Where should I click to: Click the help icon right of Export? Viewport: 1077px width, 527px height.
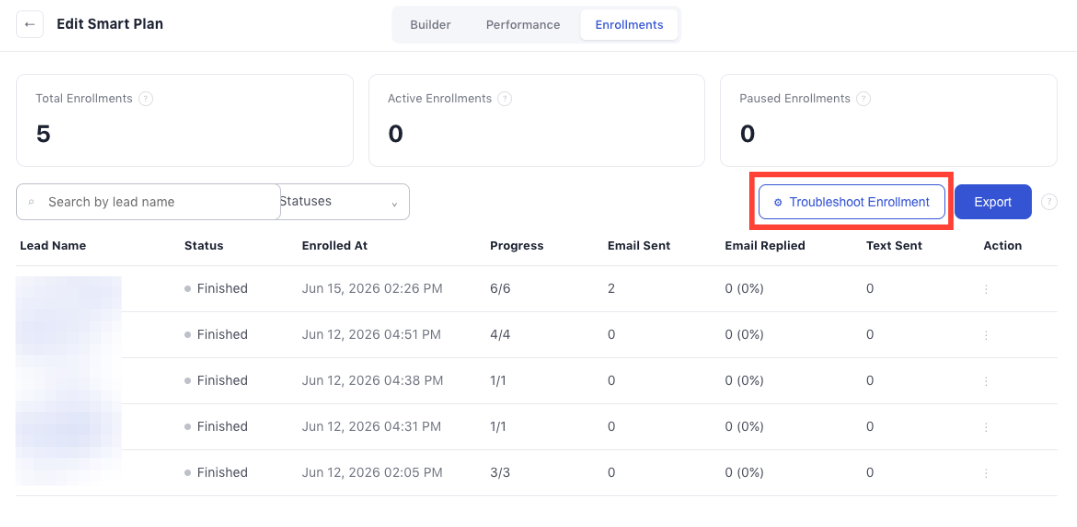click(x=1049, y=202)
